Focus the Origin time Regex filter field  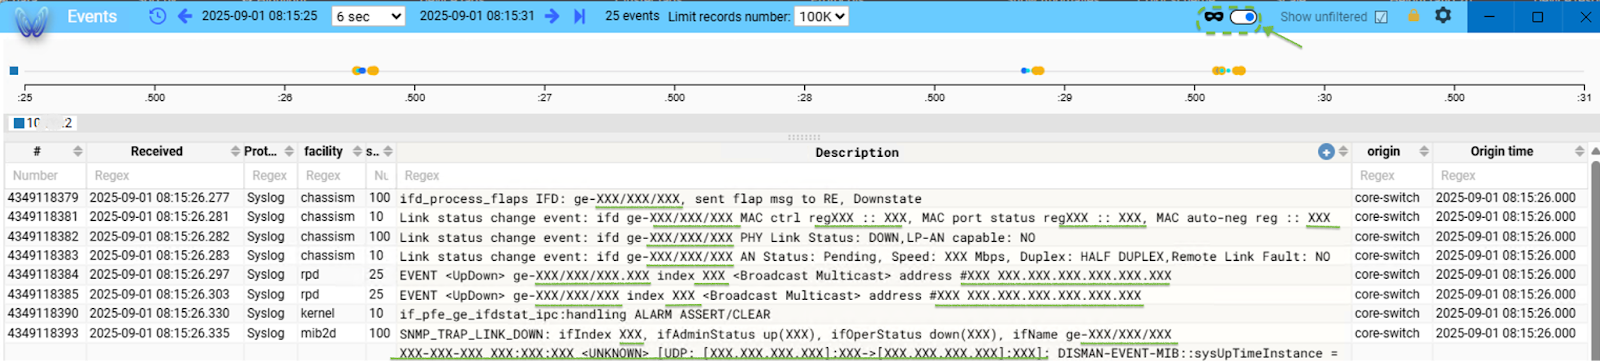point(1509,175)
